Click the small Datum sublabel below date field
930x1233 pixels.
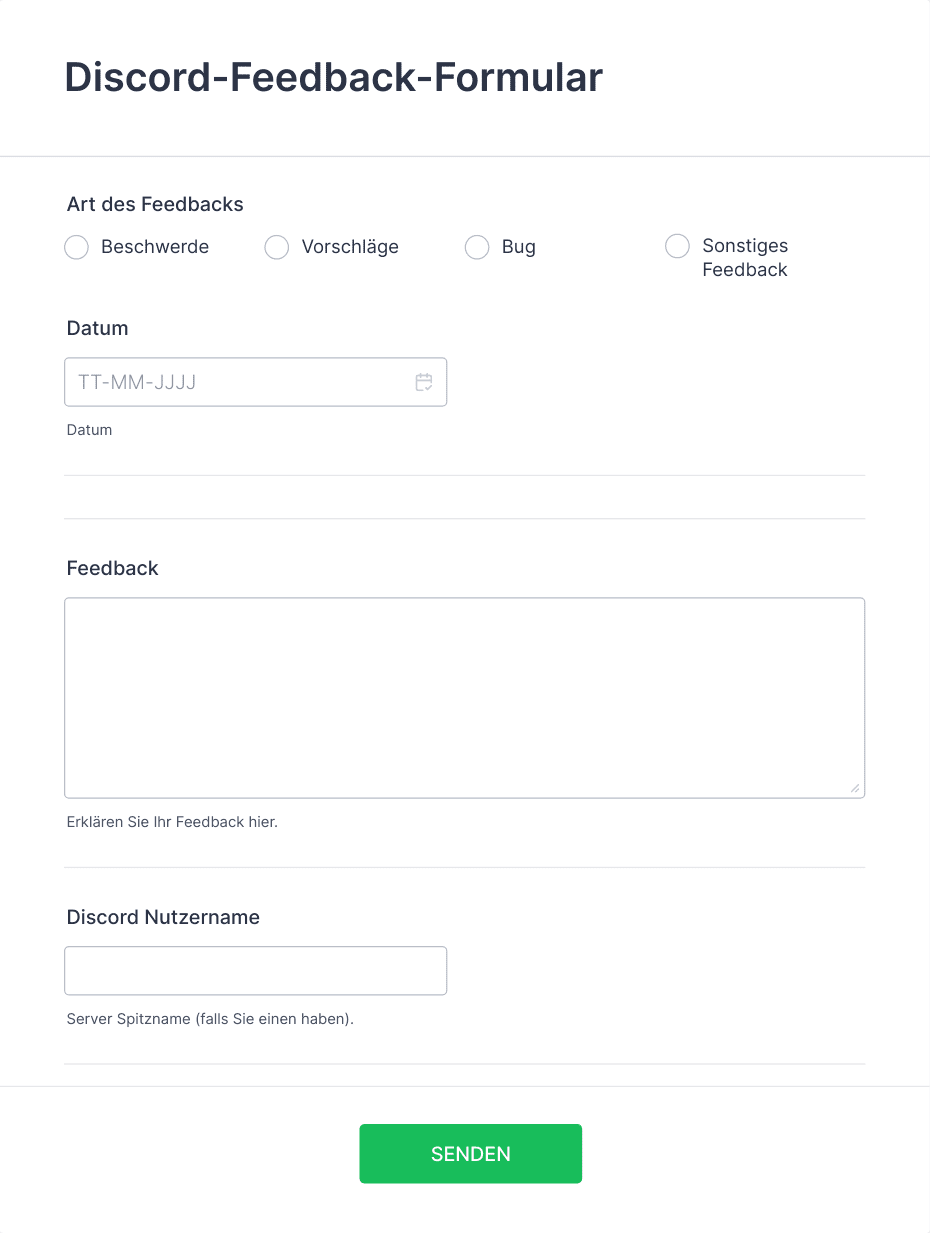pyautogui.click(x=89, y=430)
